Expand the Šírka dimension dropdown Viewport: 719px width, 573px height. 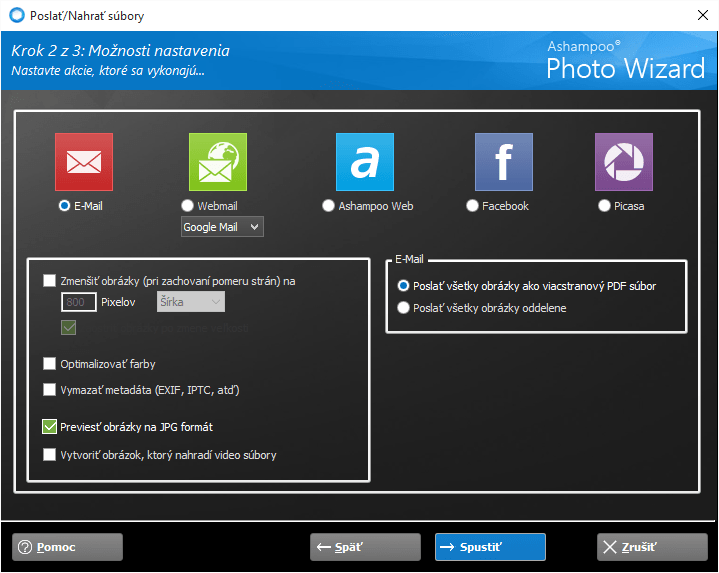tap(190, 302)
